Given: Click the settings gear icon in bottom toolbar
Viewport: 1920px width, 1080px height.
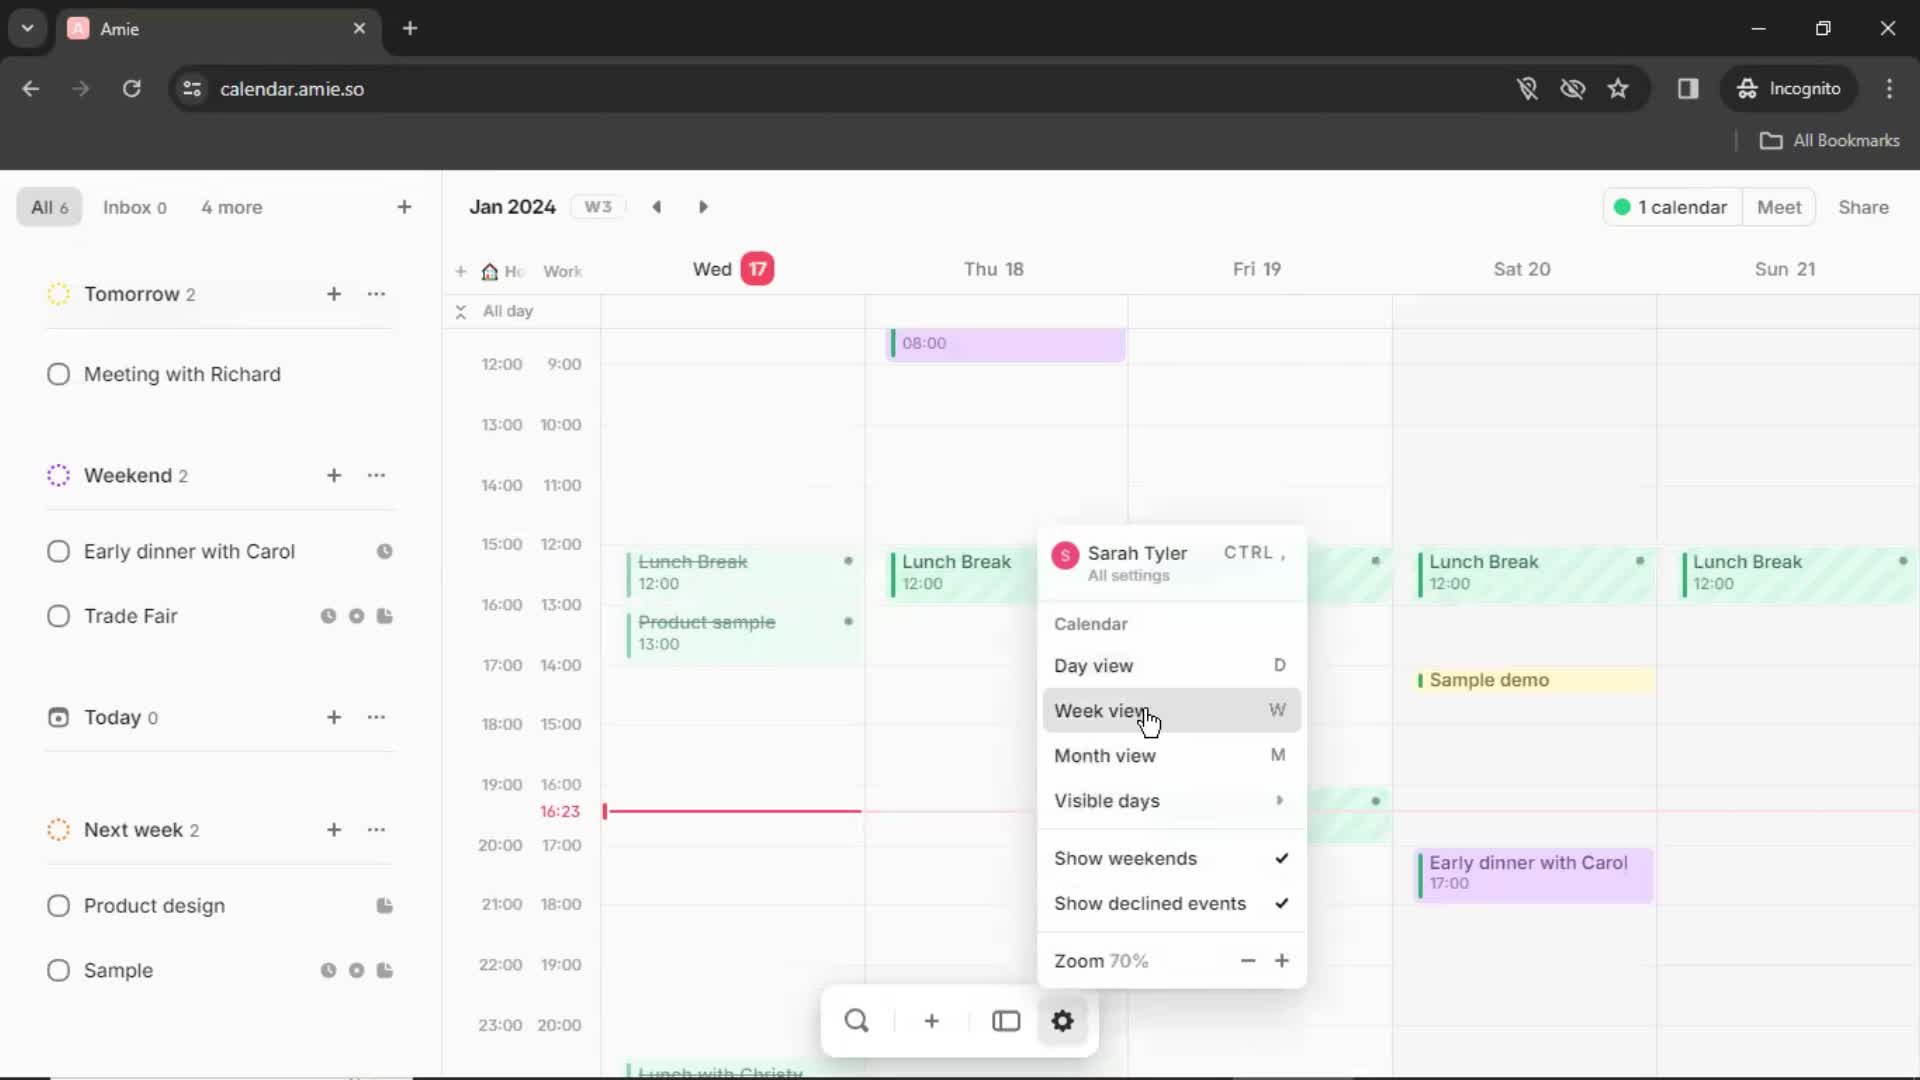Looking at the screenshot, I should click(1063, 1021).
